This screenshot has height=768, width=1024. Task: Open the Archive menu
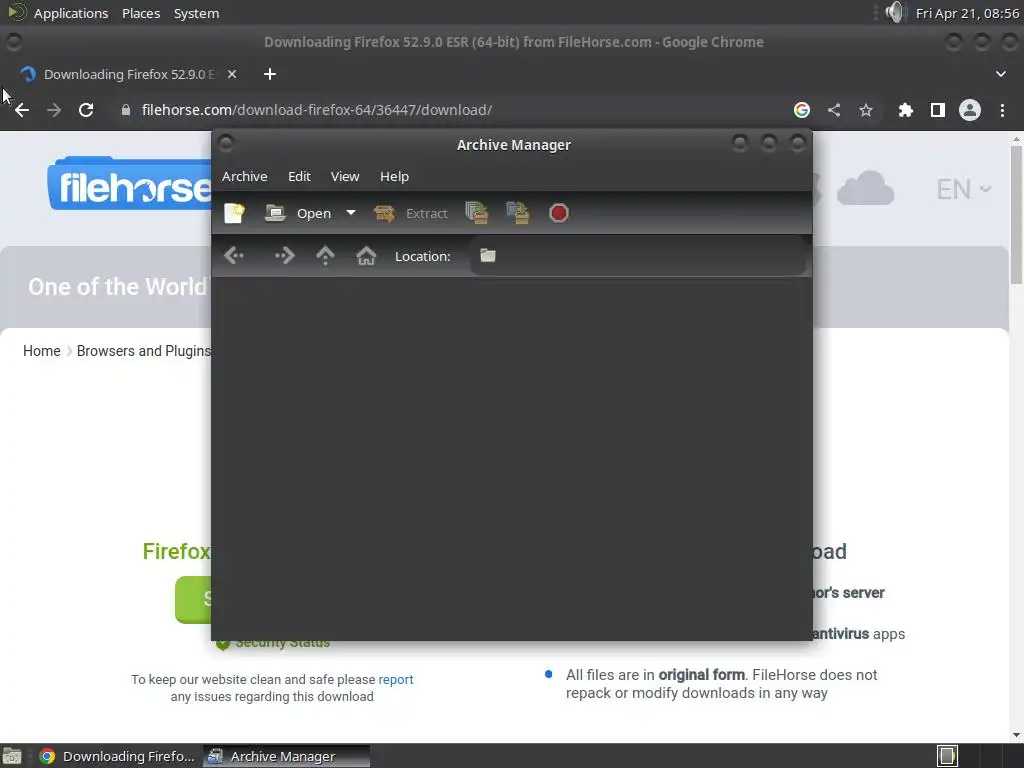(x=244, y=176)
